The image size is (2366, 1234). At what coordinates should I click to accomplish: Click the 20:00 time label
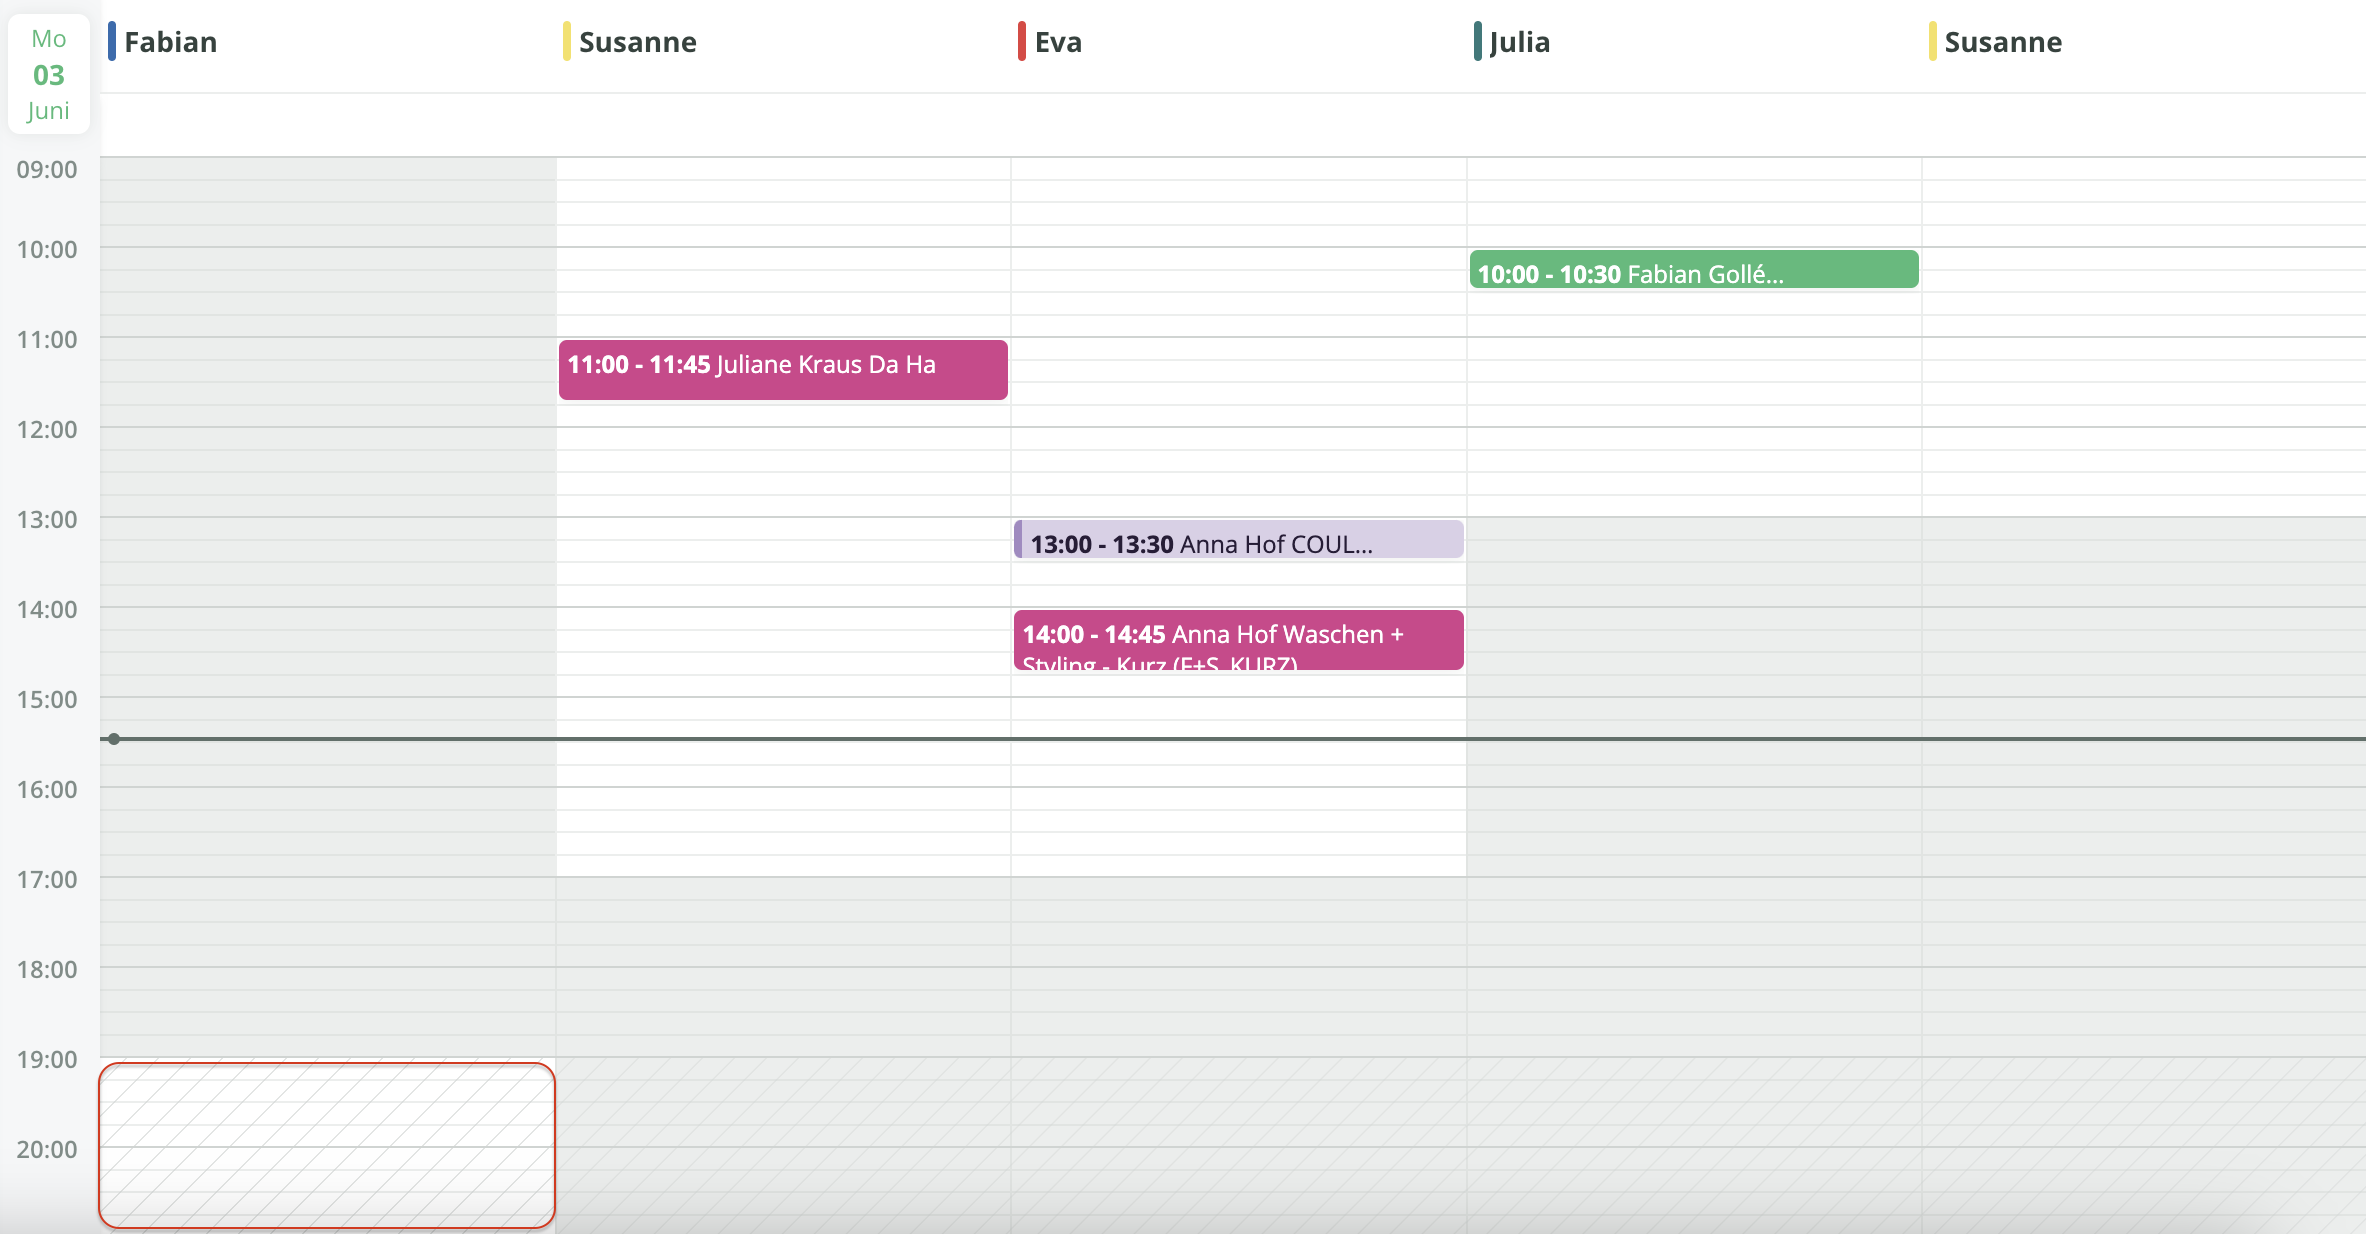click(x=47, y=1150)
